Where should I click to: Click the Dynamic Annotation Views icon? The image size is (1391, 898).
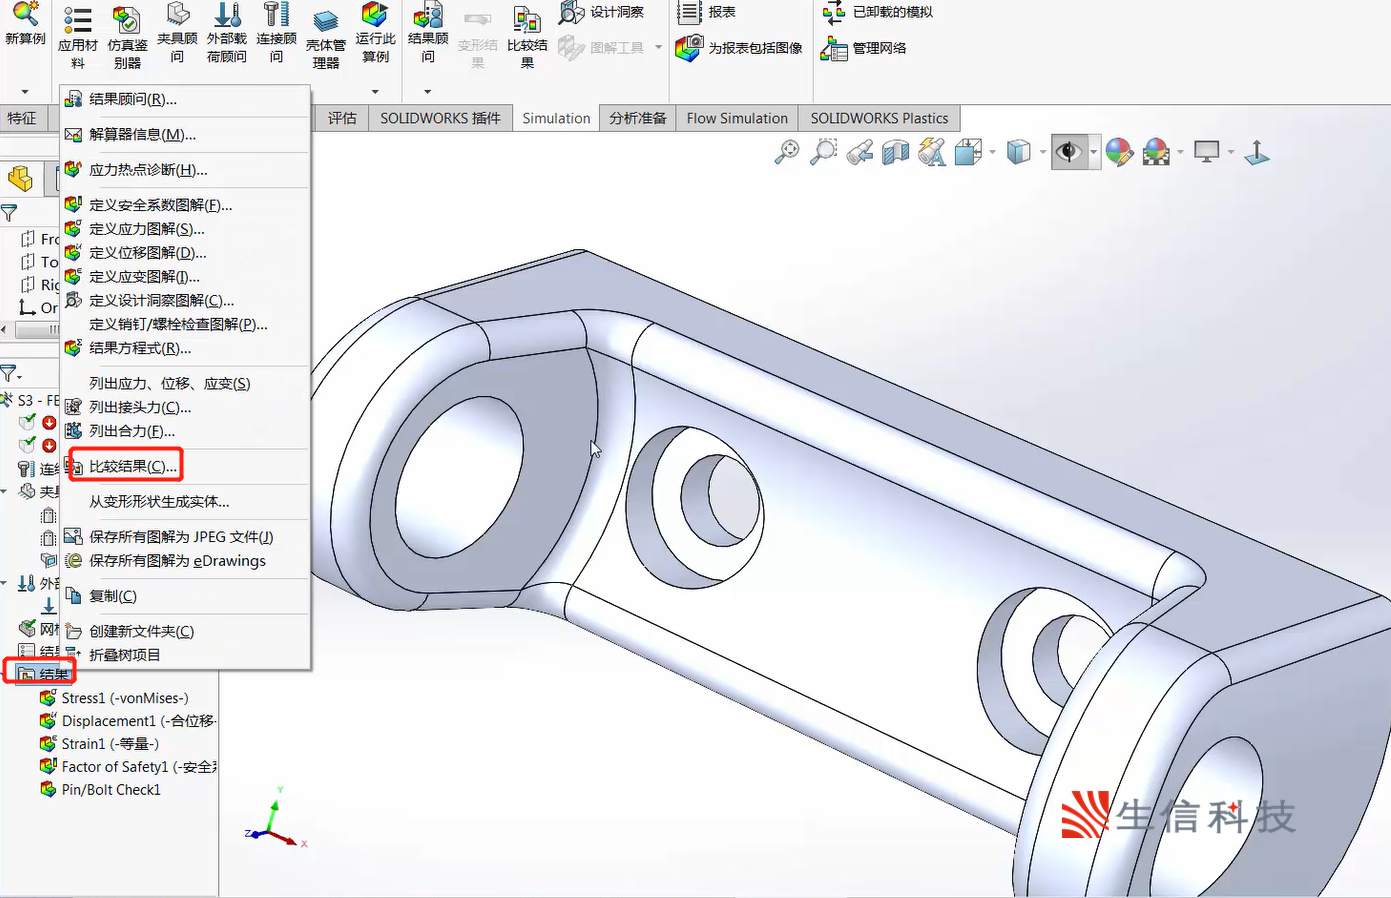pos(931,152)
